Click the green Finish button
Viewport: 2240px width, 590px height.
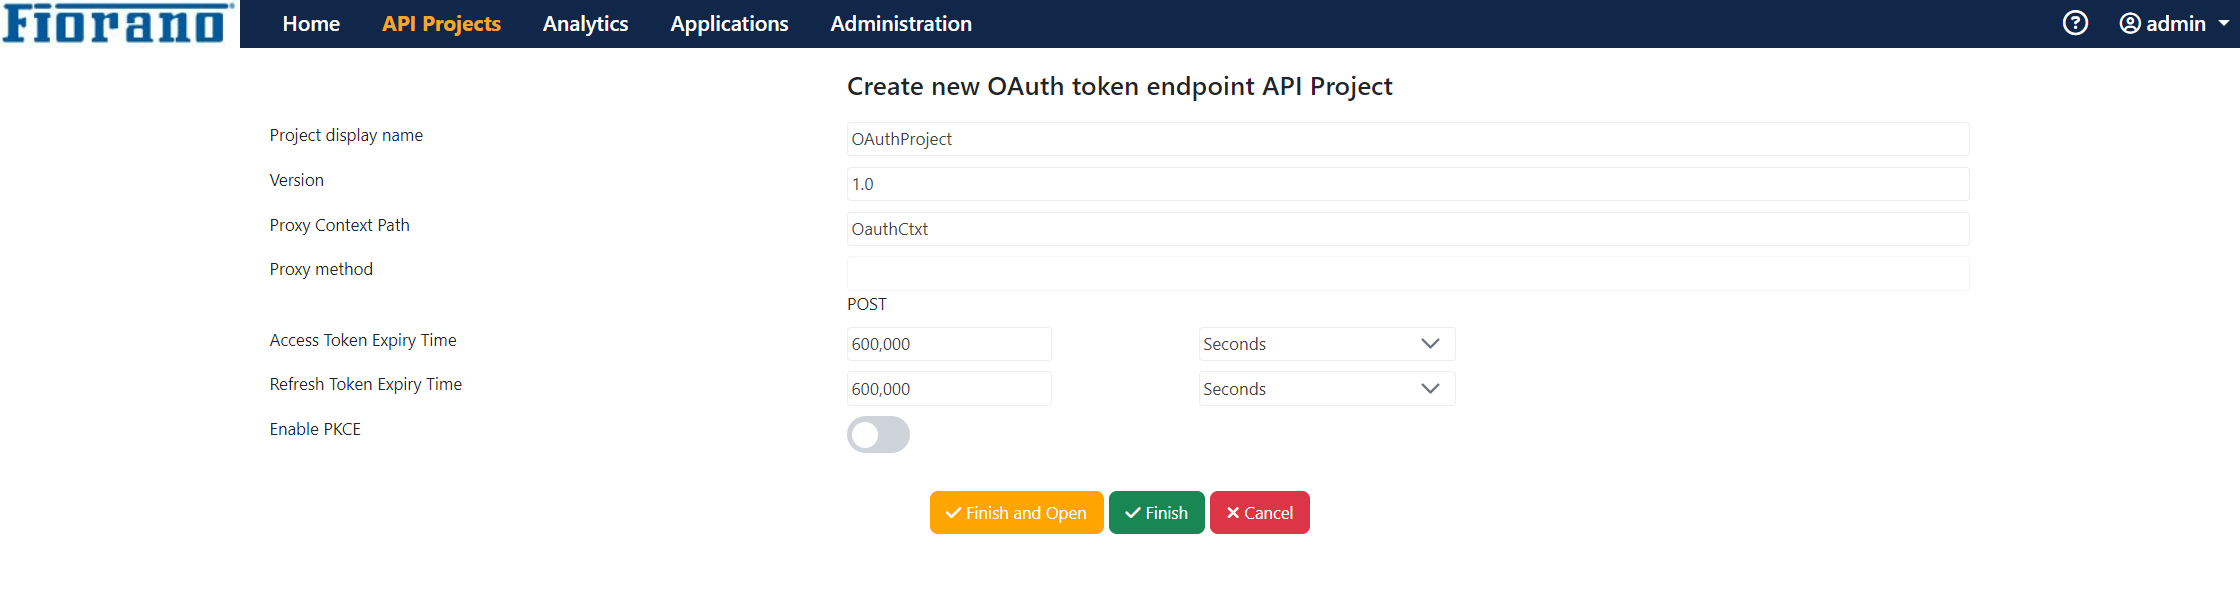coord(1156,513)
